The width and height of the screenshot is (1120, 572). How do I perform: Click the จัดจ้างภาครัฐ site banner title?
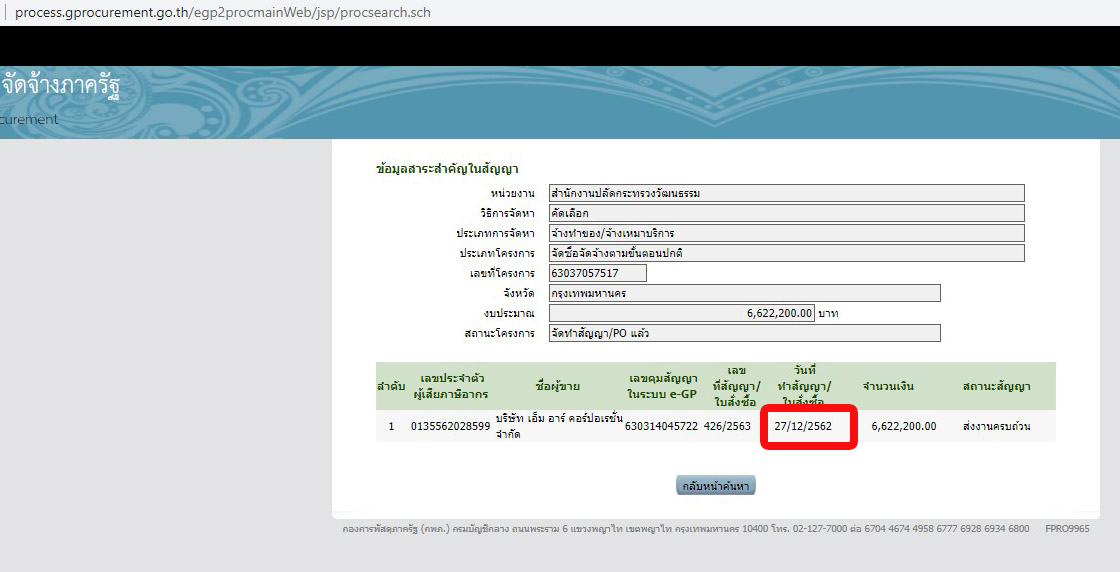60,86
